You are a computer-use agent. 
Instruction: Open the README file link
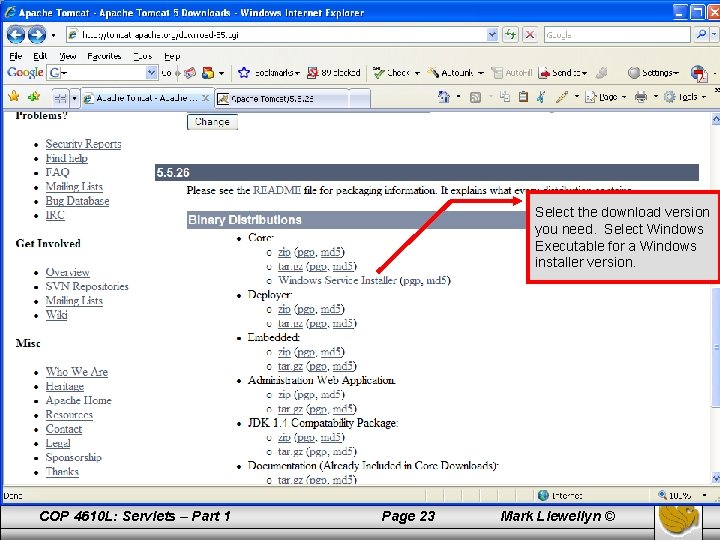coord(277,190)
